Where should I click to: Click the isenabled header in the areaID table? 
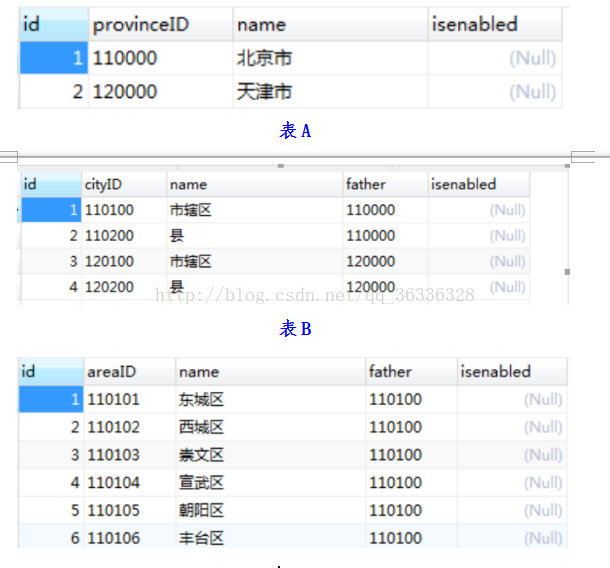pos(512,372)
